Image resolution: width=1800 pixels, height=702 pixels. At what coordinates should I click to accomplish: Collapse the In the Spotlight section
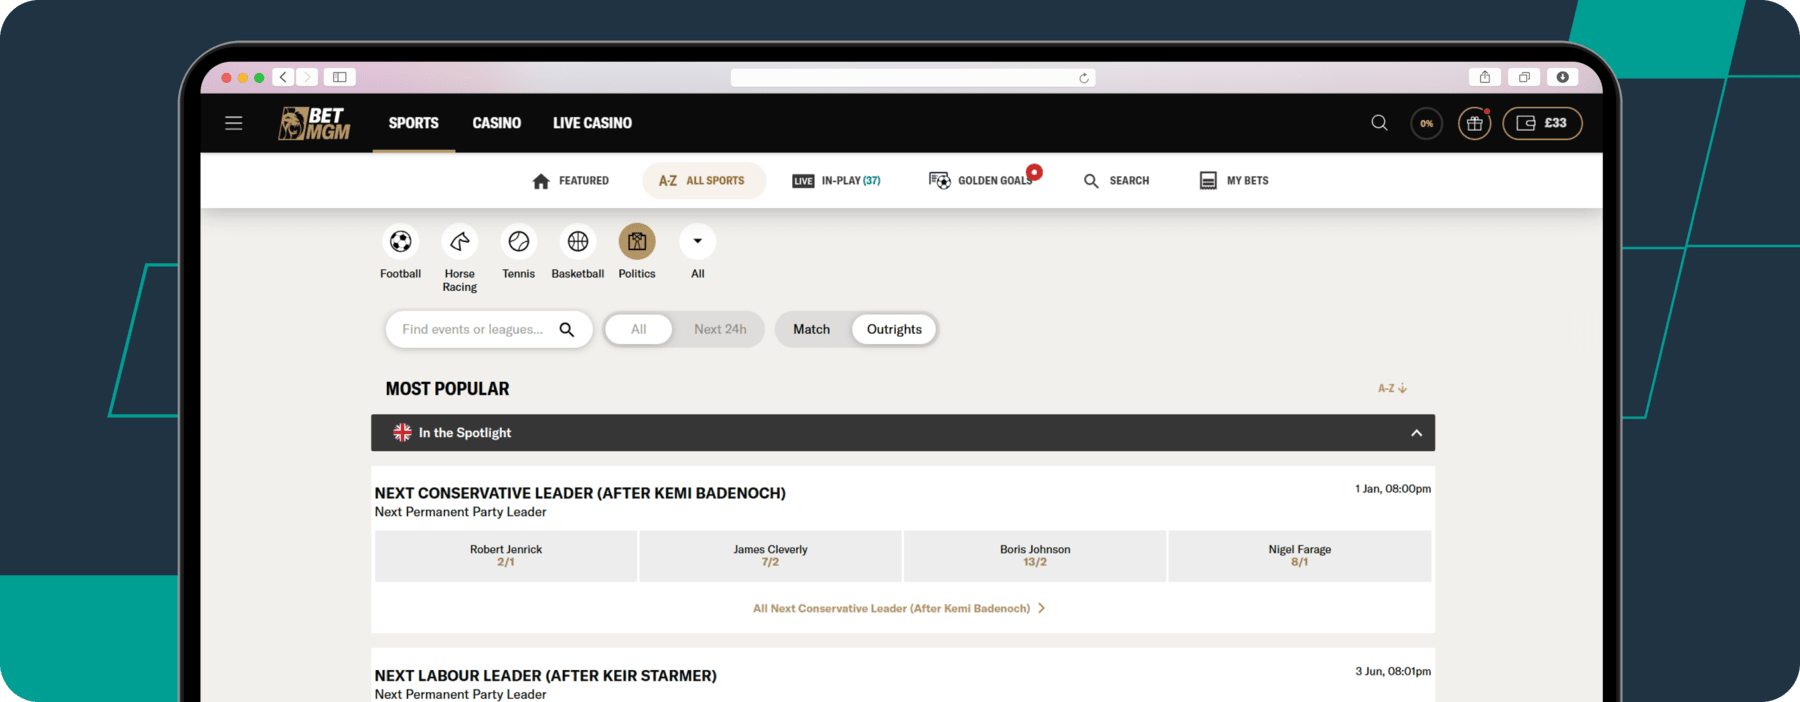tap(1416, 433)
